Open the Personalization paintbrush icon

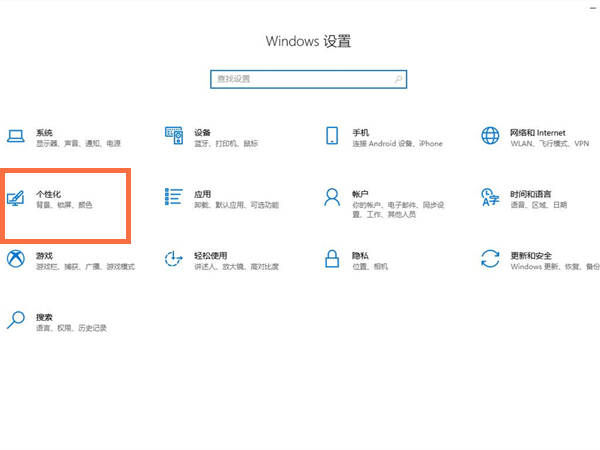pos(16,198)
